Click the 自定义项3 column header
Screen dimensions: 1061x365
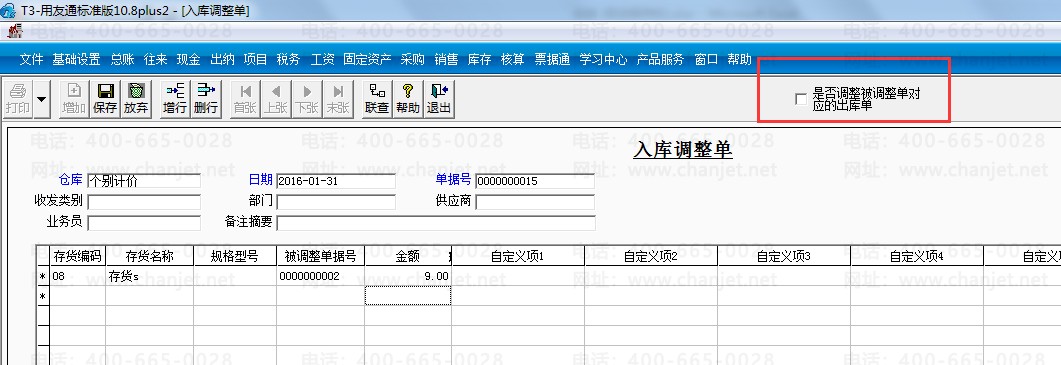click(x=784, y=256)
